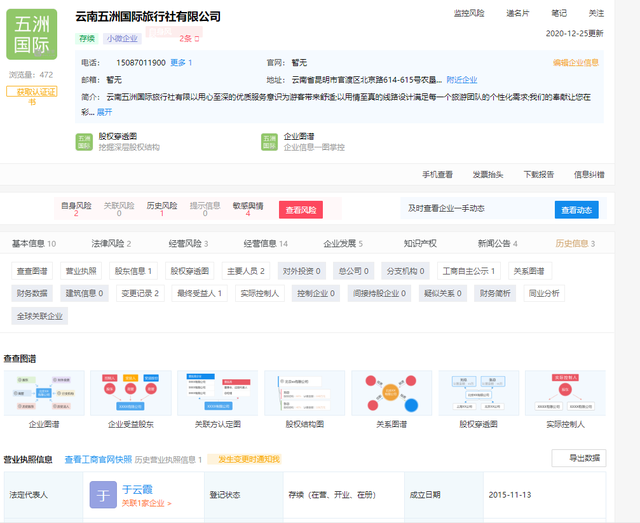Click 股东信息 1 button
Image resolution: width=640 pixels, height=523 pixels.
(x=133, y=271)
